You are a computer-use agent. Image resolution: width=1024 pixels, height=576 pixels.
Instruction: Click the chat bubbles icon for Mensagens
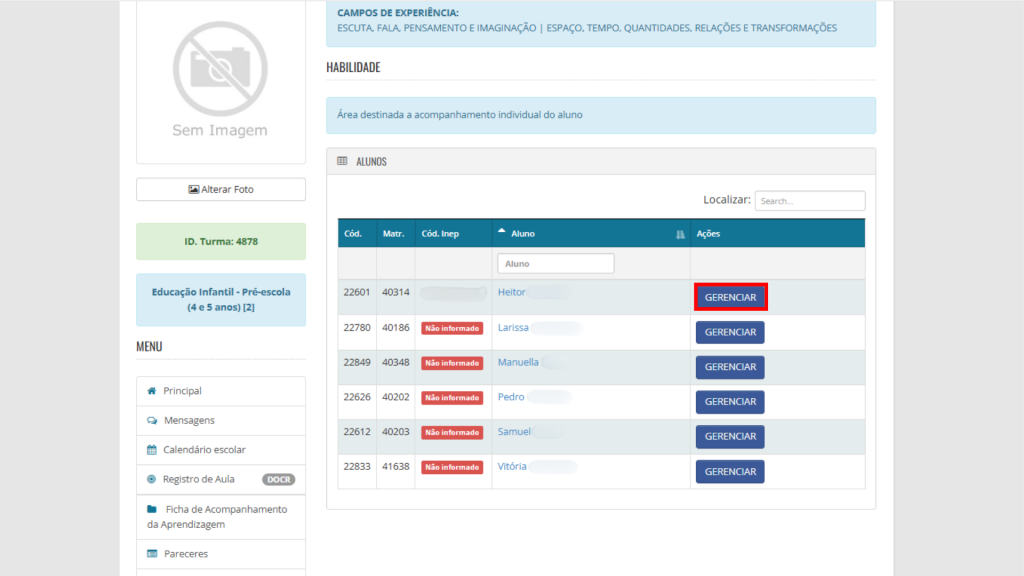(152, 421)
